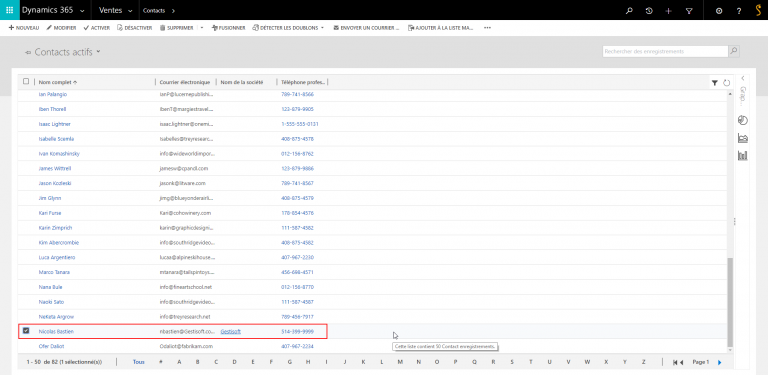The image size is (768, 375).
Task: Click the pin icon beside Contacts actifs
Action: 27,52
